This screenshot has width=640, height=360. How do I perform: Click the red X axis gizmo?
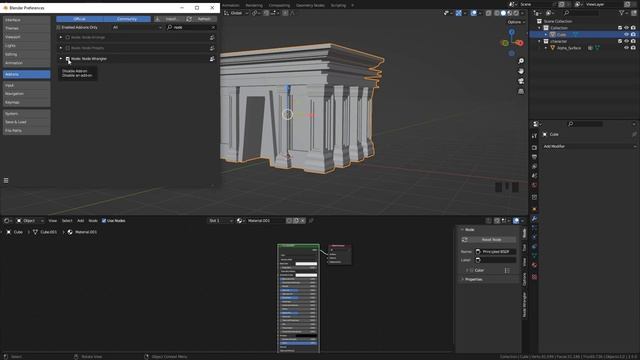click(x=520, y=43)
